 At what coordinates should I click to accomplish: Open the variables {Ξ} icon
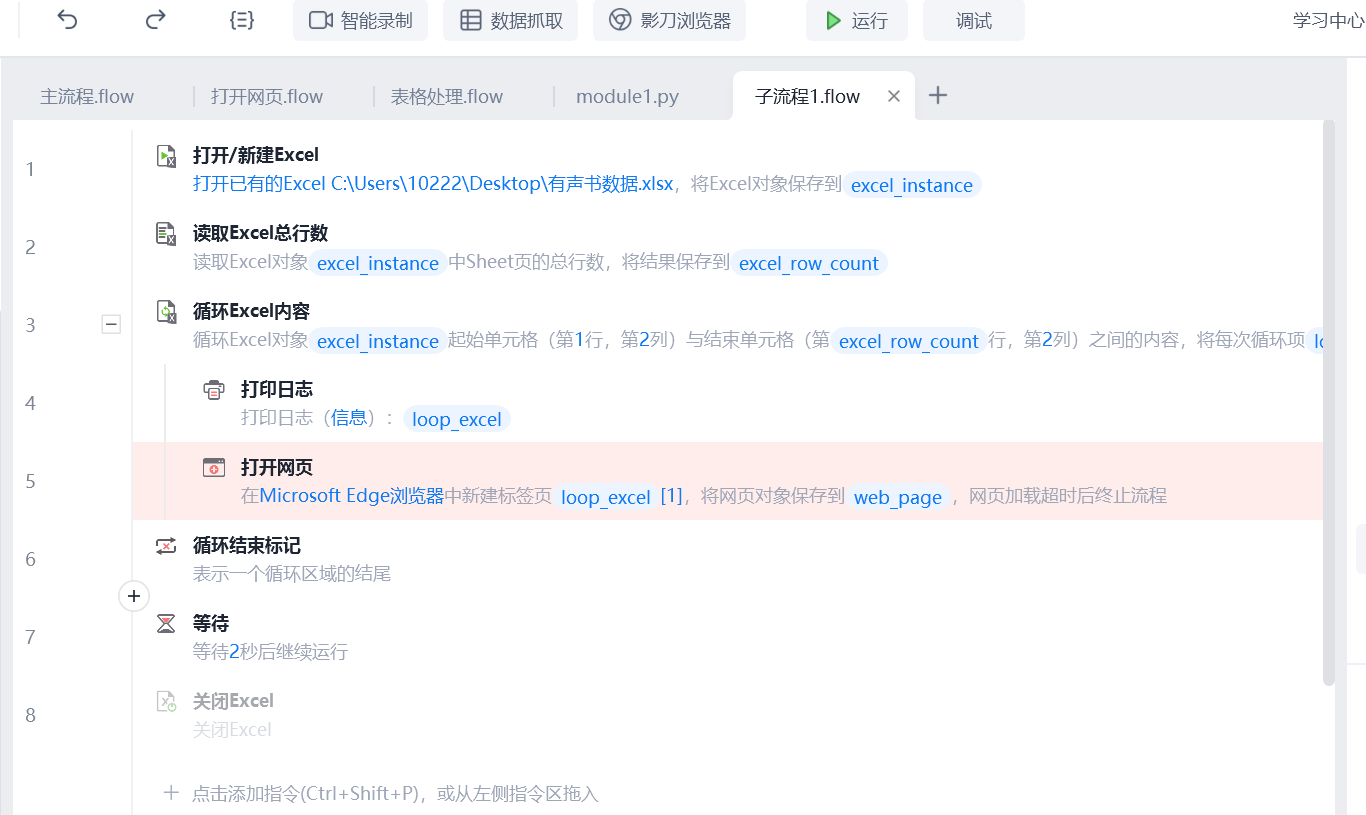[x=241, y=20]
